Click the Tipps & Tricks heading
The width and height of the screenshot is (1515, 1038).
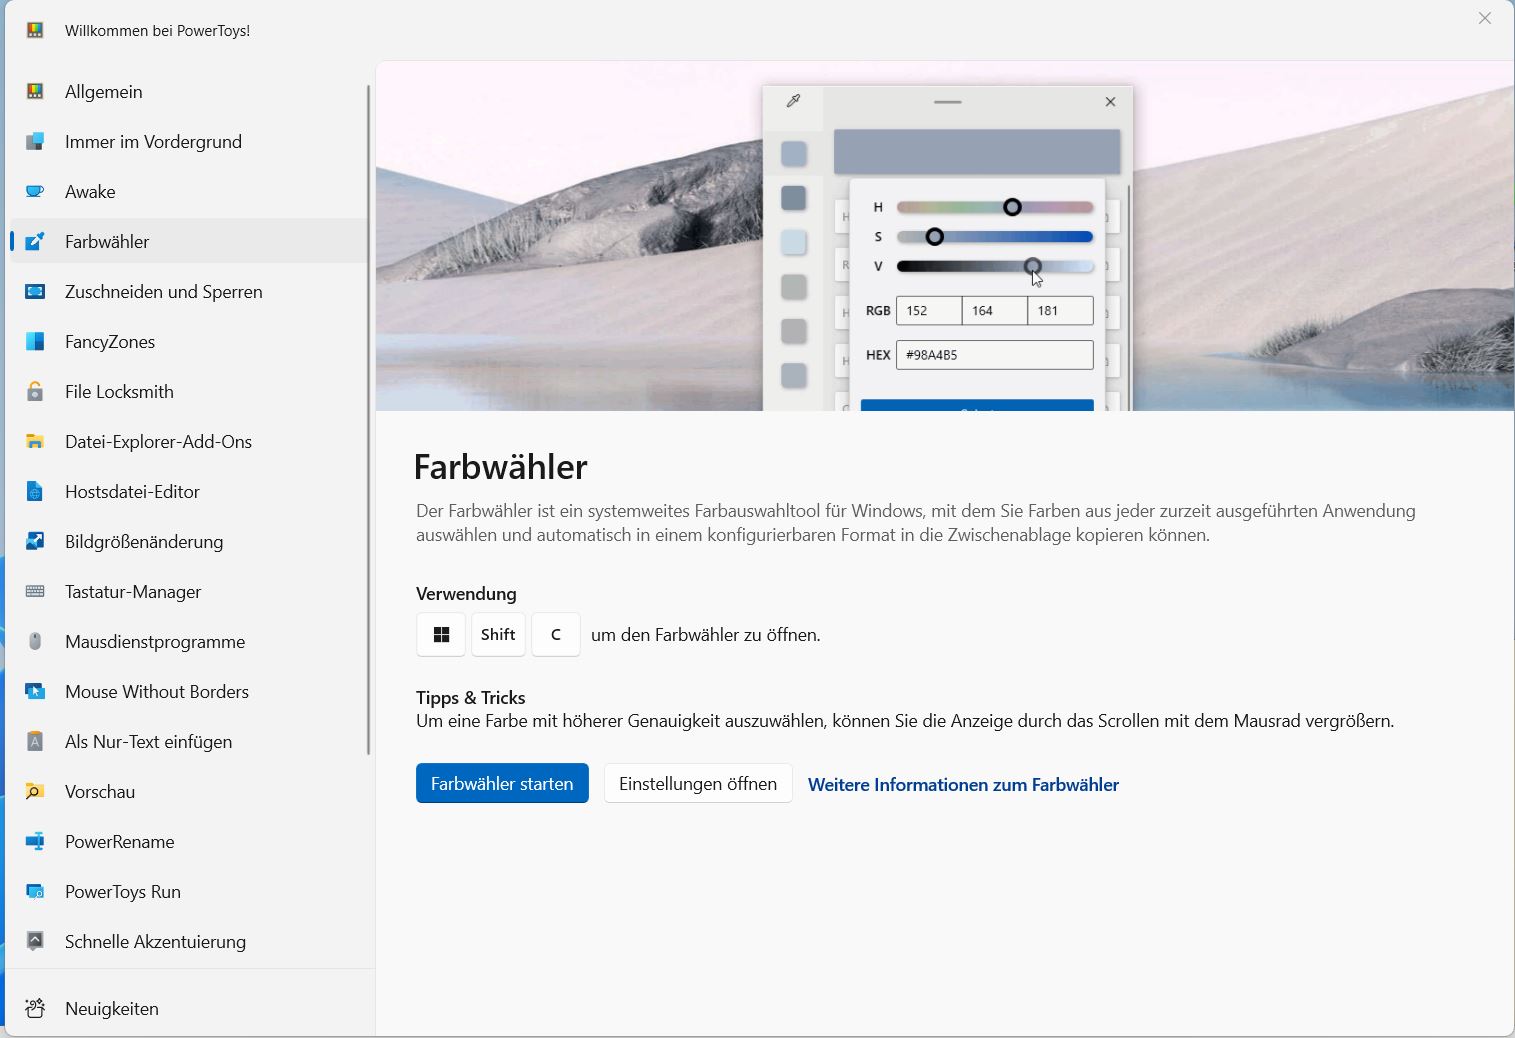click(470, 698)
